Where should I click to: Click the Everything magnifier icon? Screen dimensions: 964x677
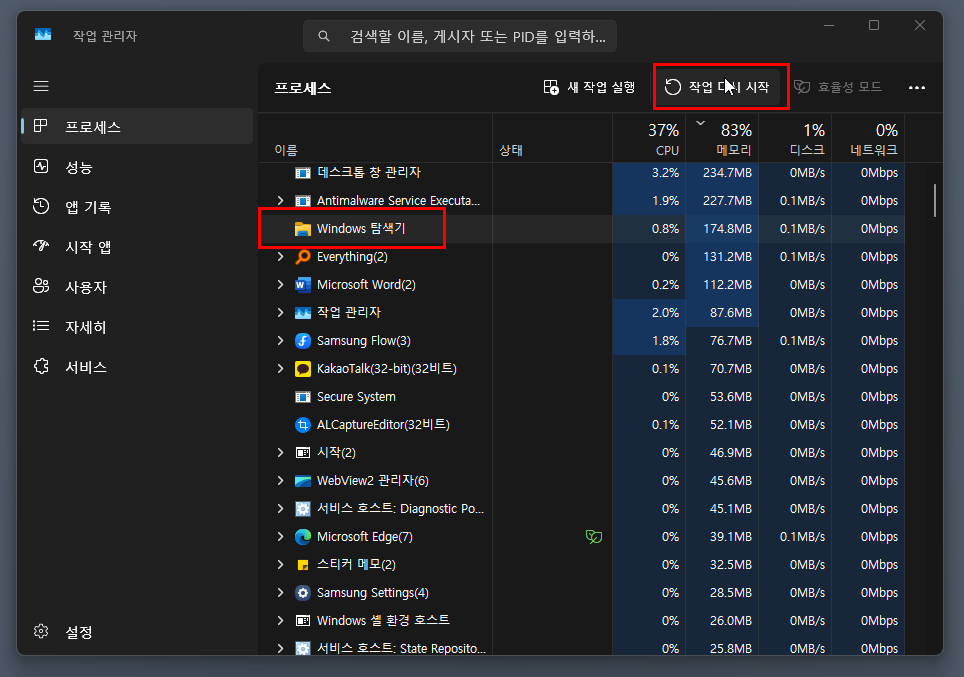tap(302, 257)
